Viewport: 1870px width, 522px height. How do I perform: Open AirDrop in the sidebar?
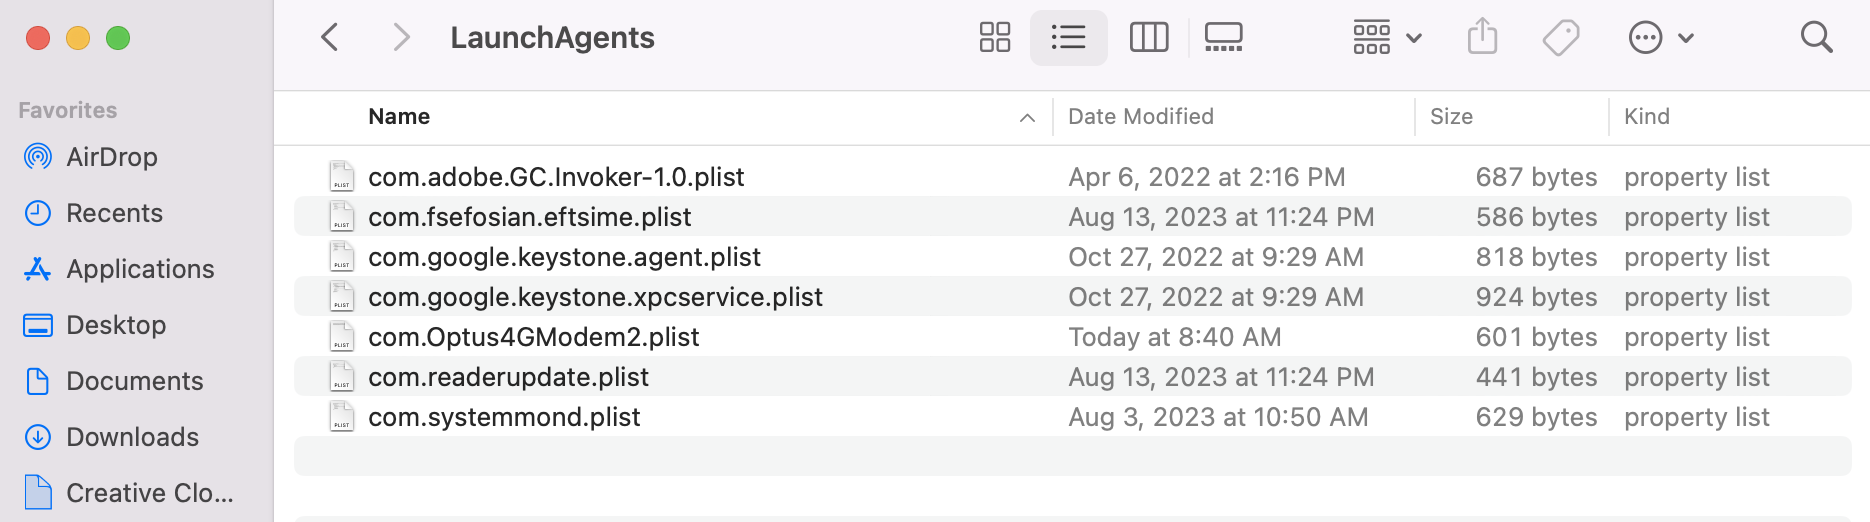(x=111, y=157)
